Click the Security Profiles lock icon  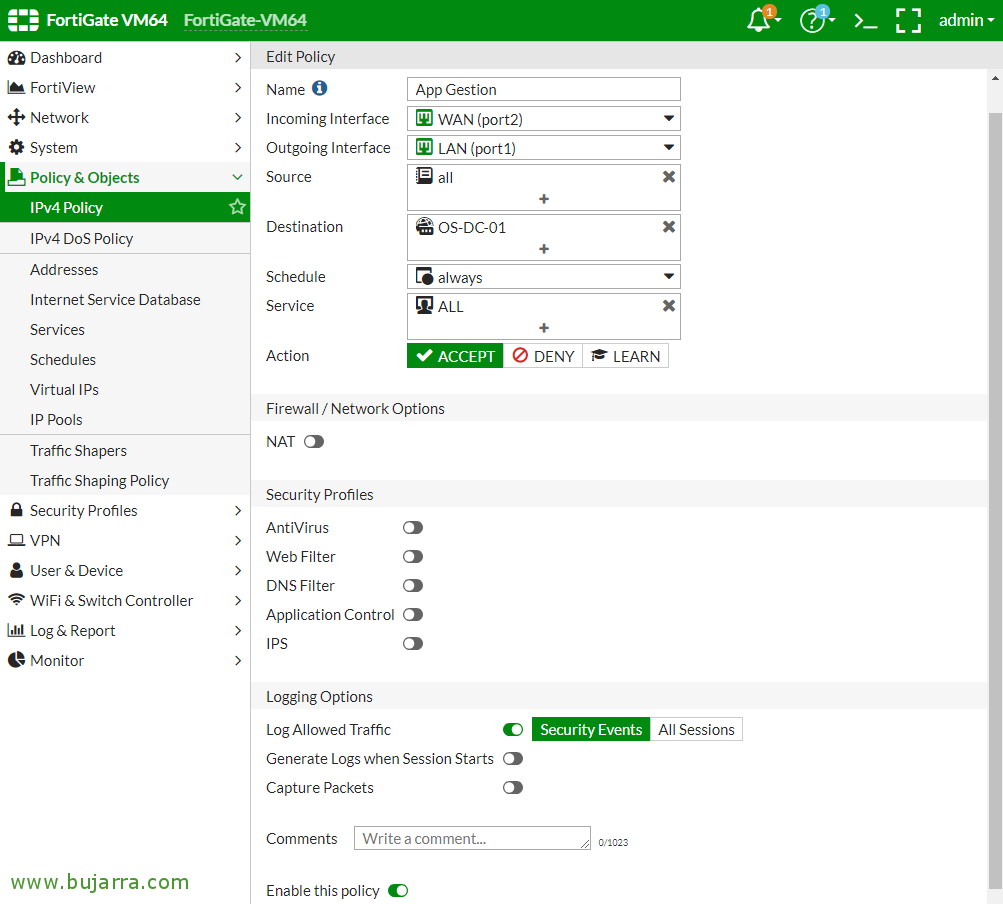tap(17, 510)
